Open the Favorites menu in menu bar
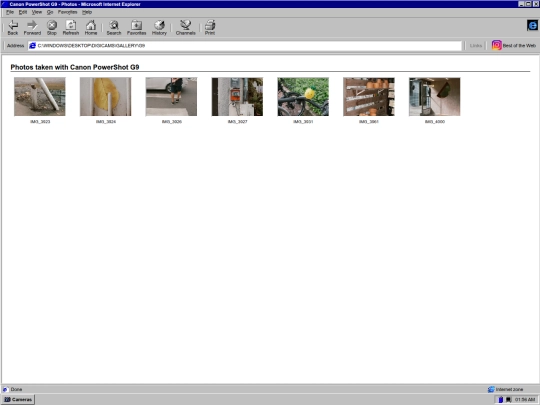Screen dimensions: 540x405 pyautogui.click(x=68, y=12)
